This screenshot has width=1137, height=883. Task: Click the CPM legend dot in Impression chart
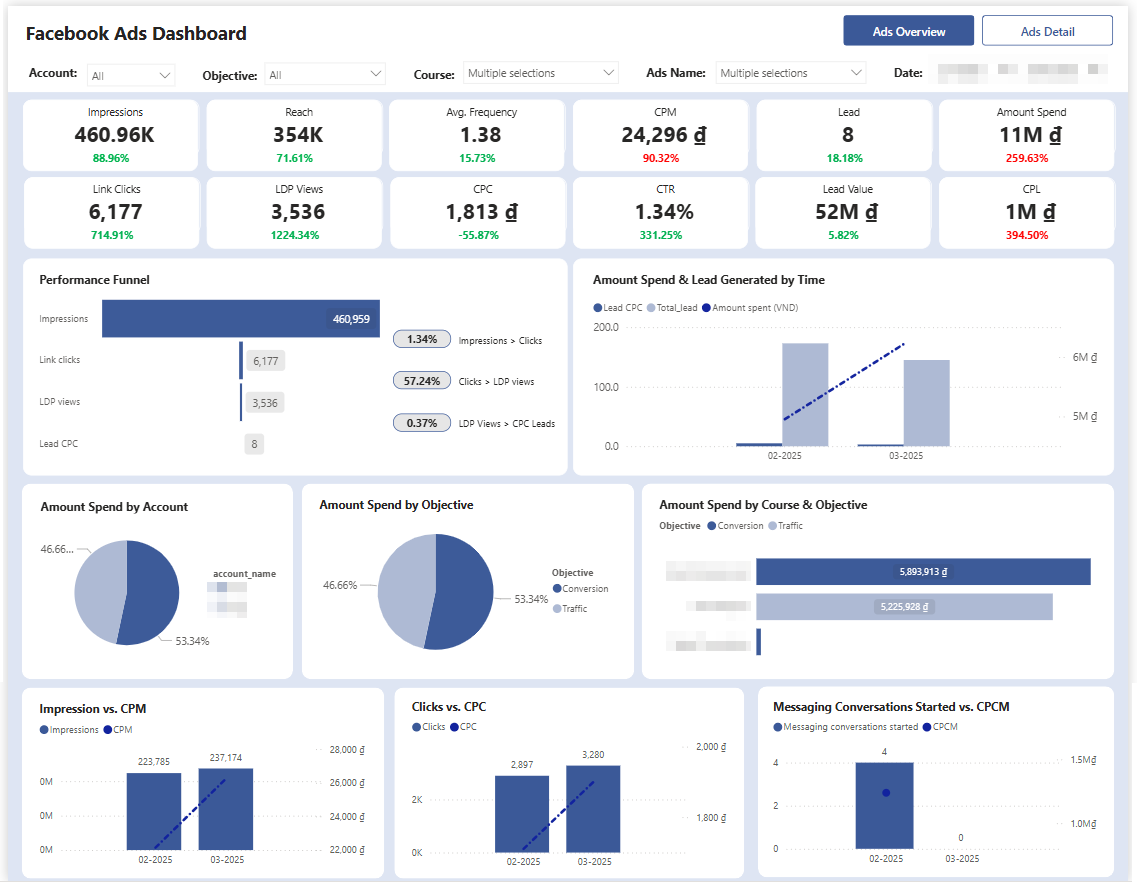pyautogui.click(x=108, y=730)
